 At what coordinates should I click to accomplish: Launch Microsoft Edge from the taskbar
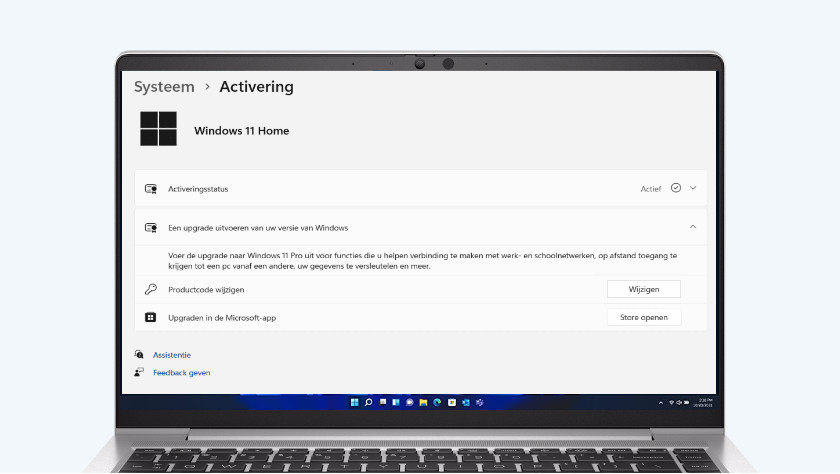[437, 402]
